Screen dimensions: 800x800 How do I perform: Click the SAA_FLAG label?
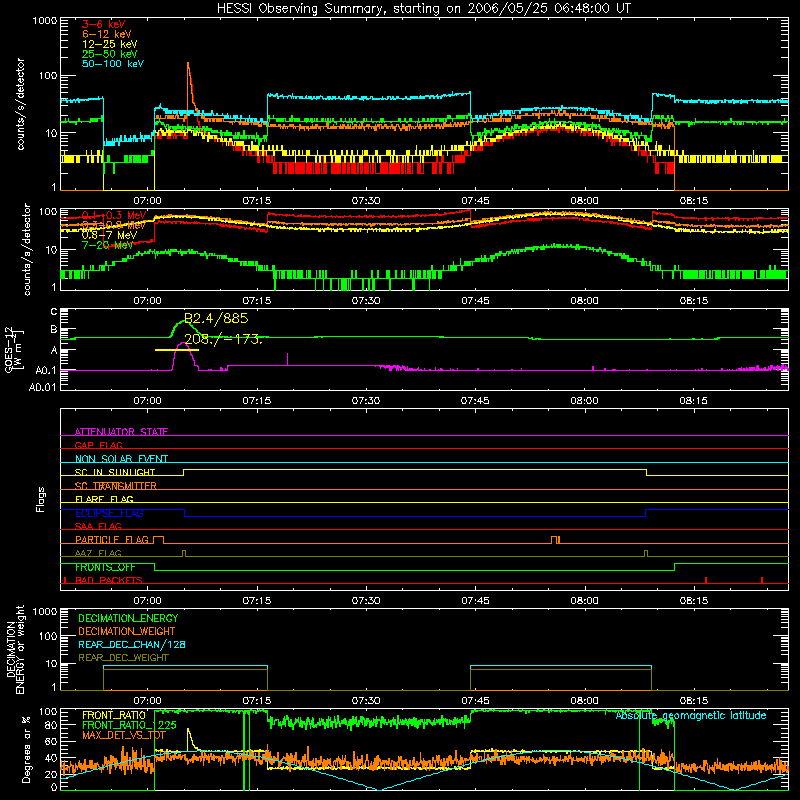click(x=98, y=526)
